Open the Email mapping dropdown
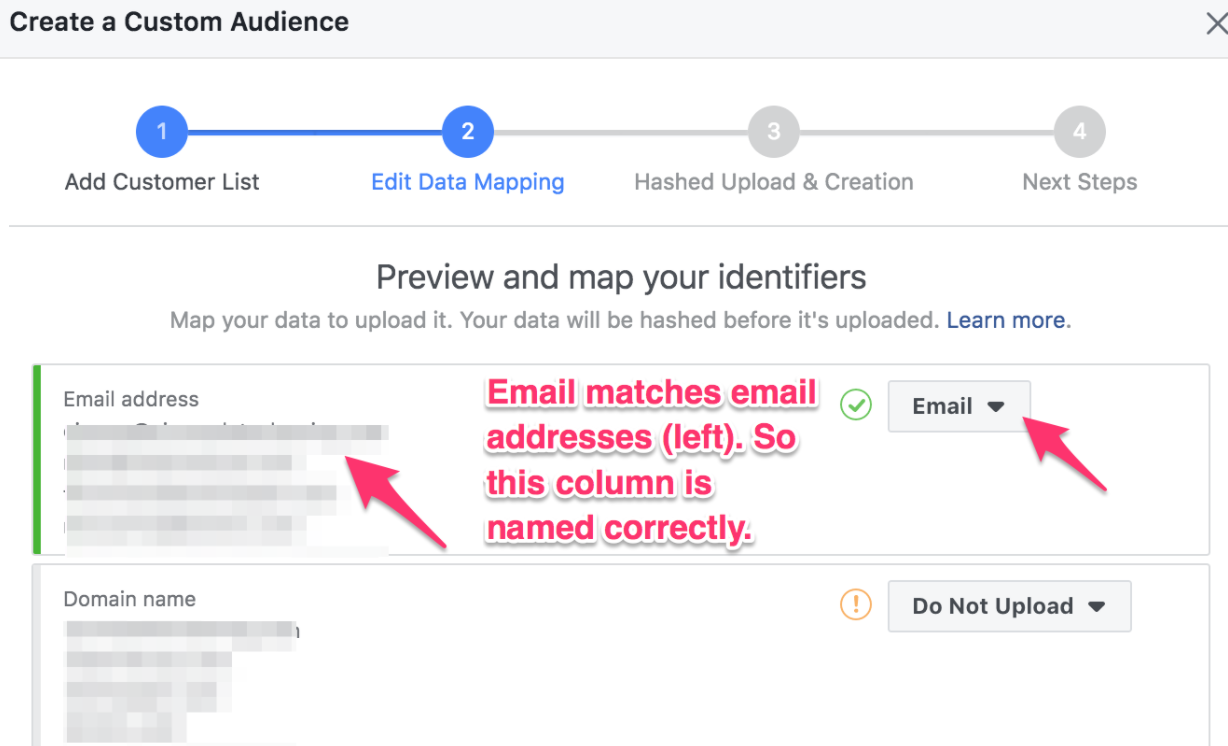1228x746 pixels. (x=958, y=406)
